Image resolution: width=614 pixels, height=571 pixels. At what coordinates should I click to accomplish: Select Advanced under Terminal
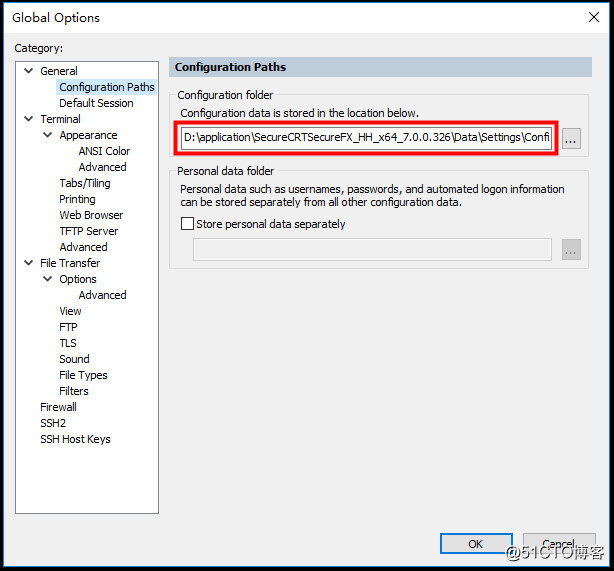pyautogui.click(x=83, y=247)
